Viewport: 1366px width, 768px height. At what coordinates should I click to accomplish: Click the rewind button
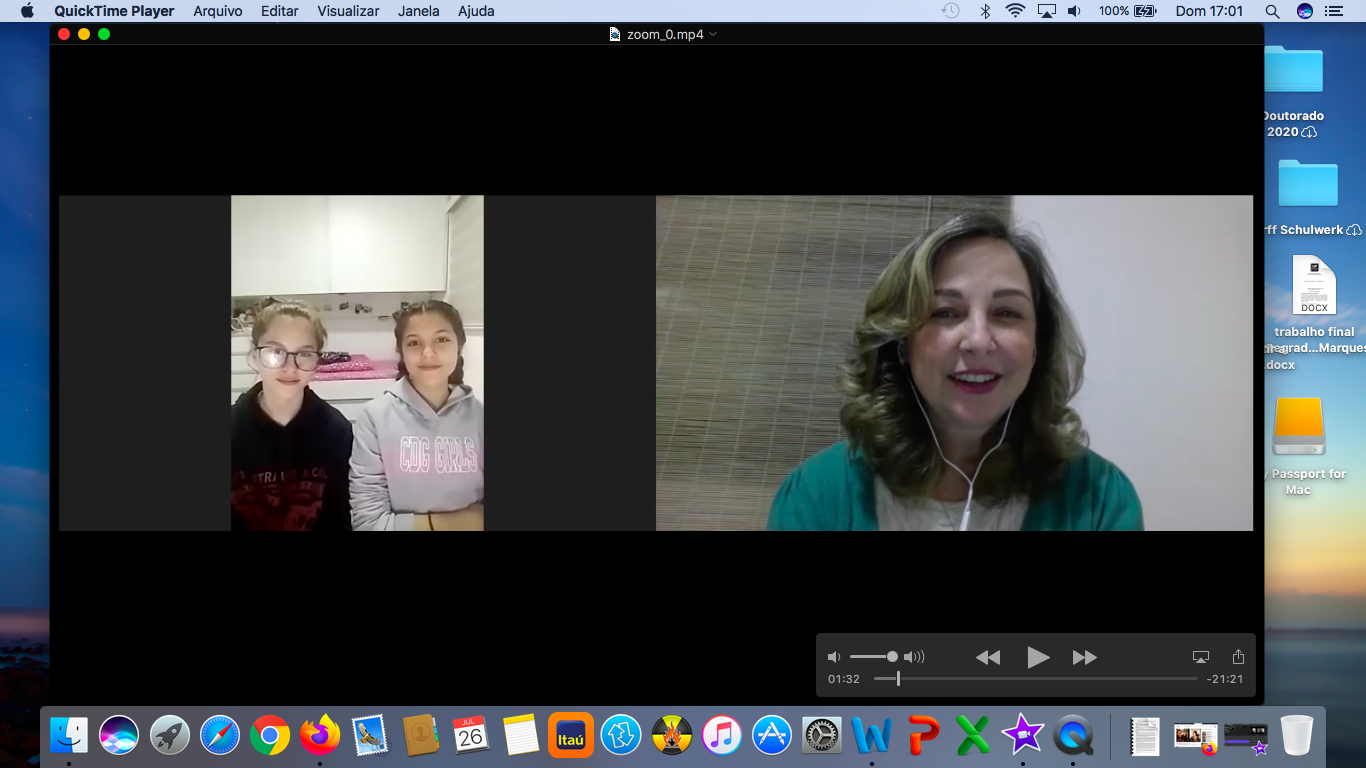pos(987,657)
